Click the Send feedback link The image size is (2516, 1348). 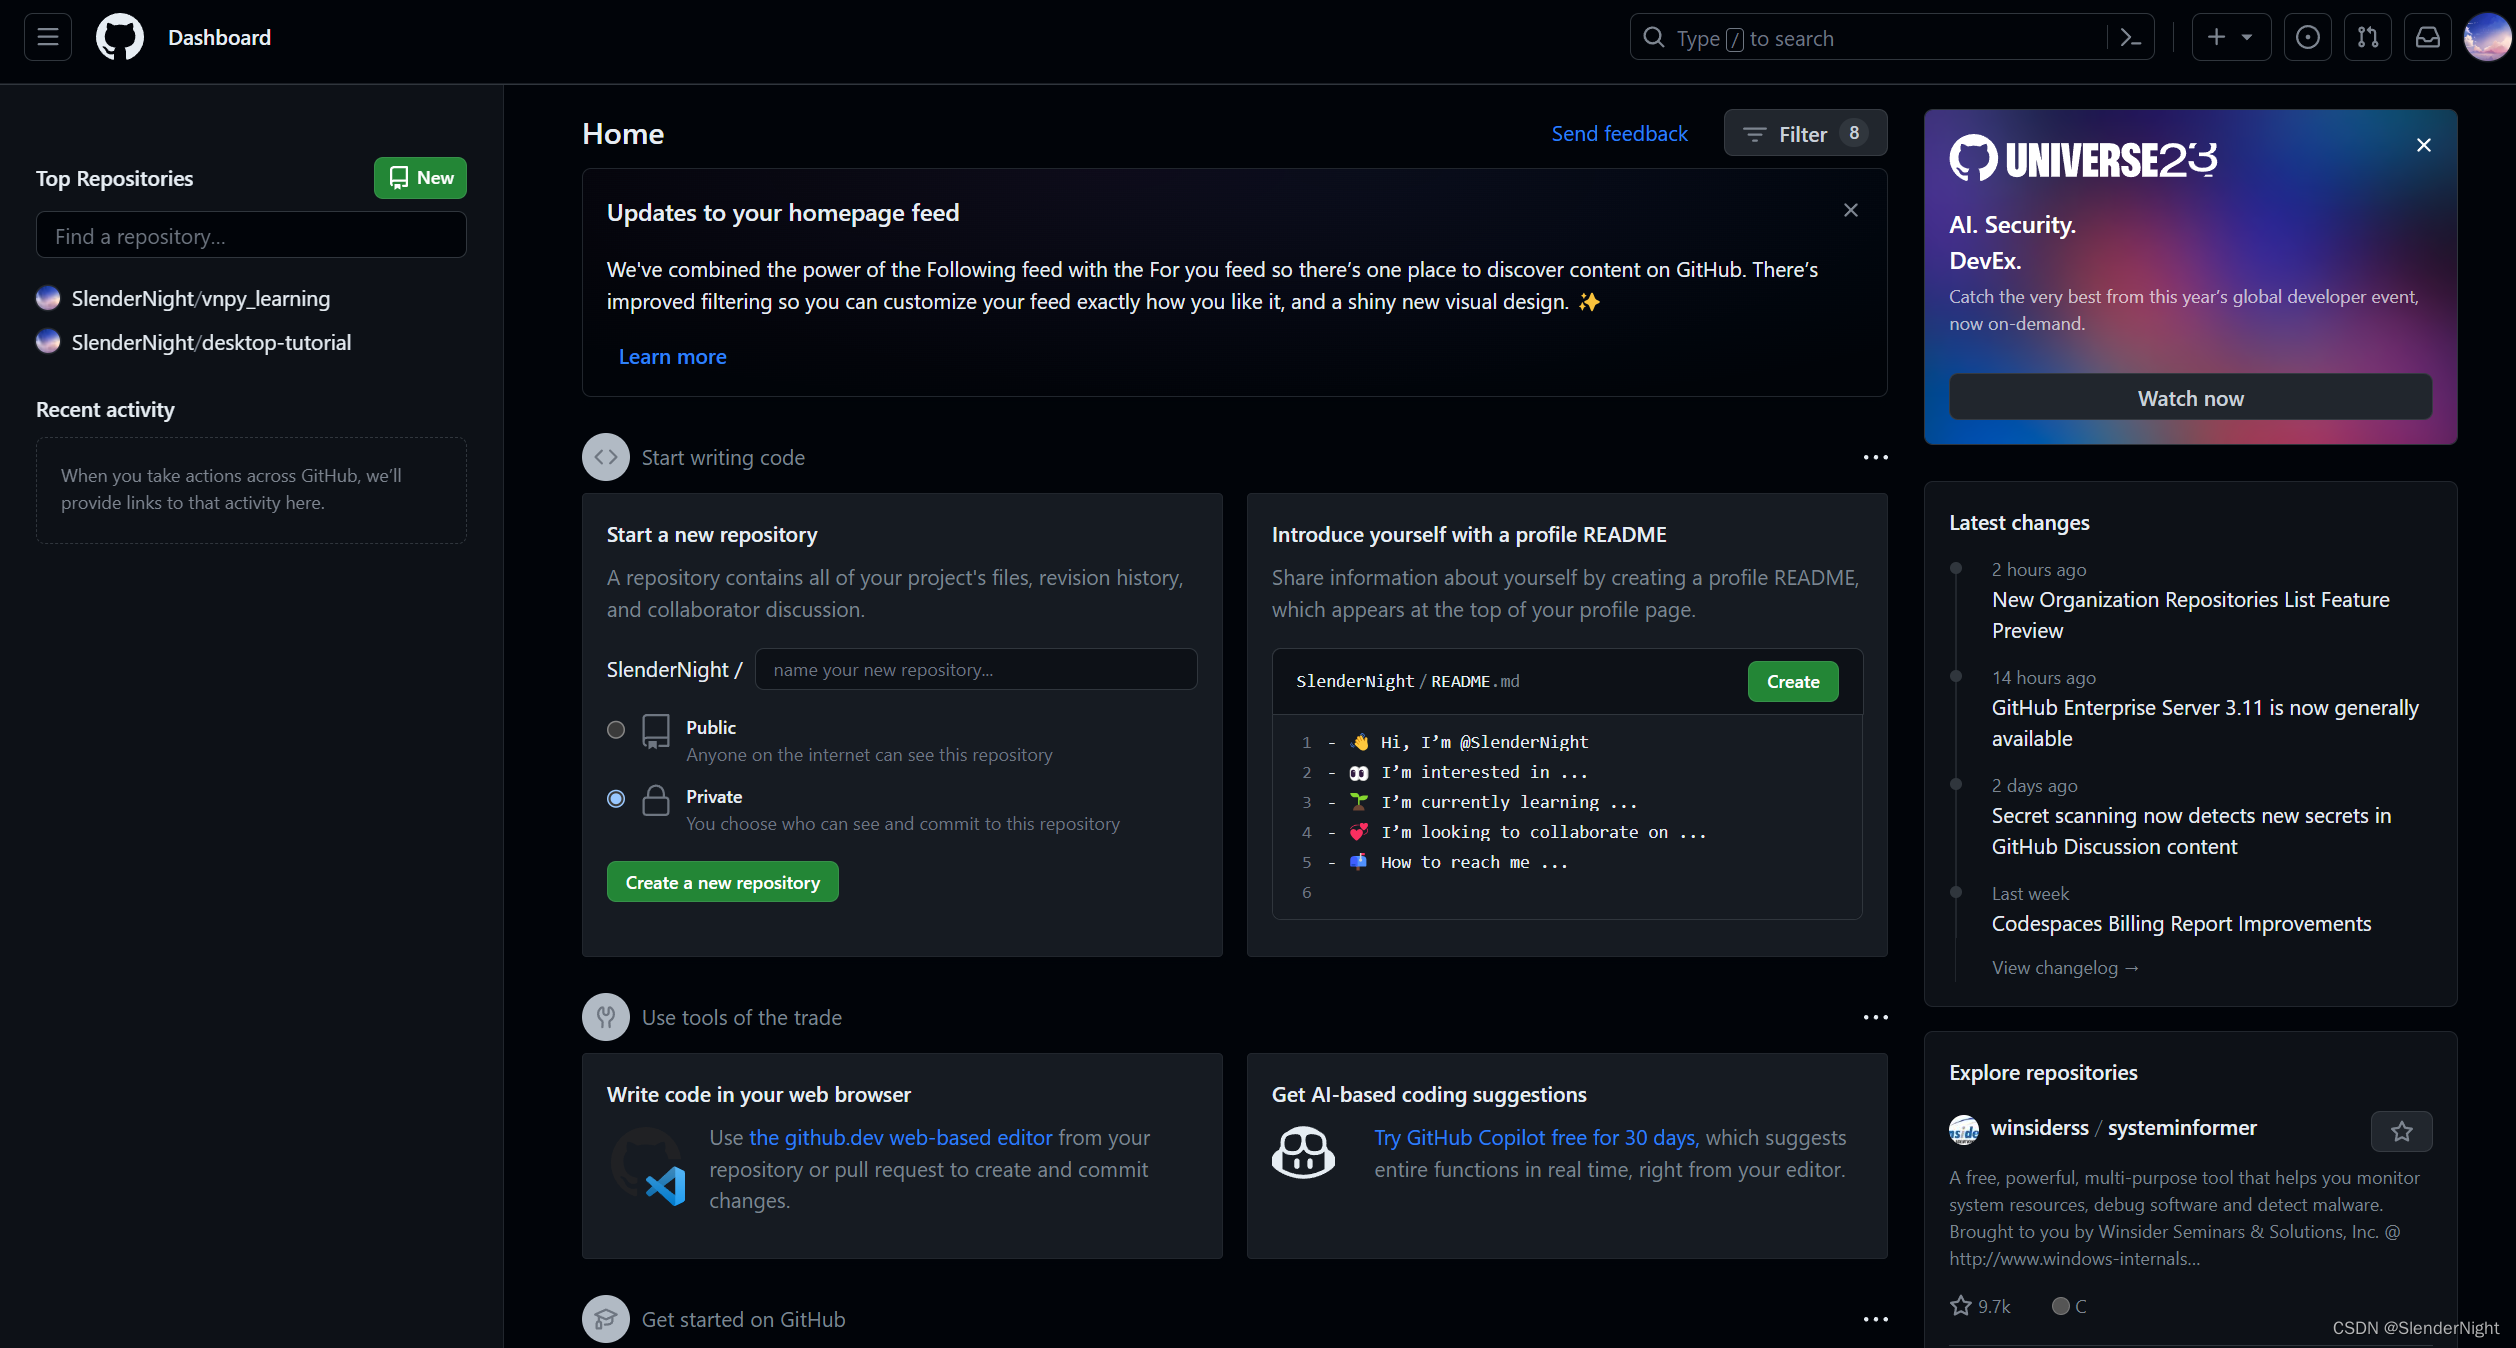pyautogui.click(x=1619, y=134)
